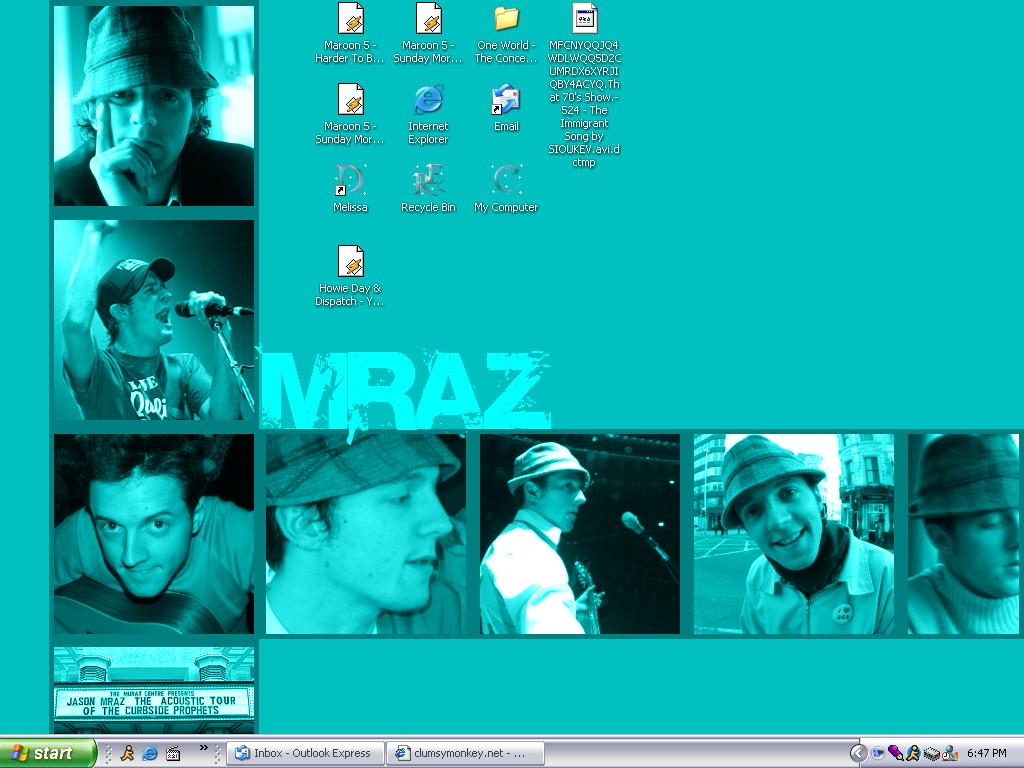The height and width of the screenshot is (768, 1024).
Task: Switch to Inbox - Outlook Express window
Action: click(x=305, y=753)
